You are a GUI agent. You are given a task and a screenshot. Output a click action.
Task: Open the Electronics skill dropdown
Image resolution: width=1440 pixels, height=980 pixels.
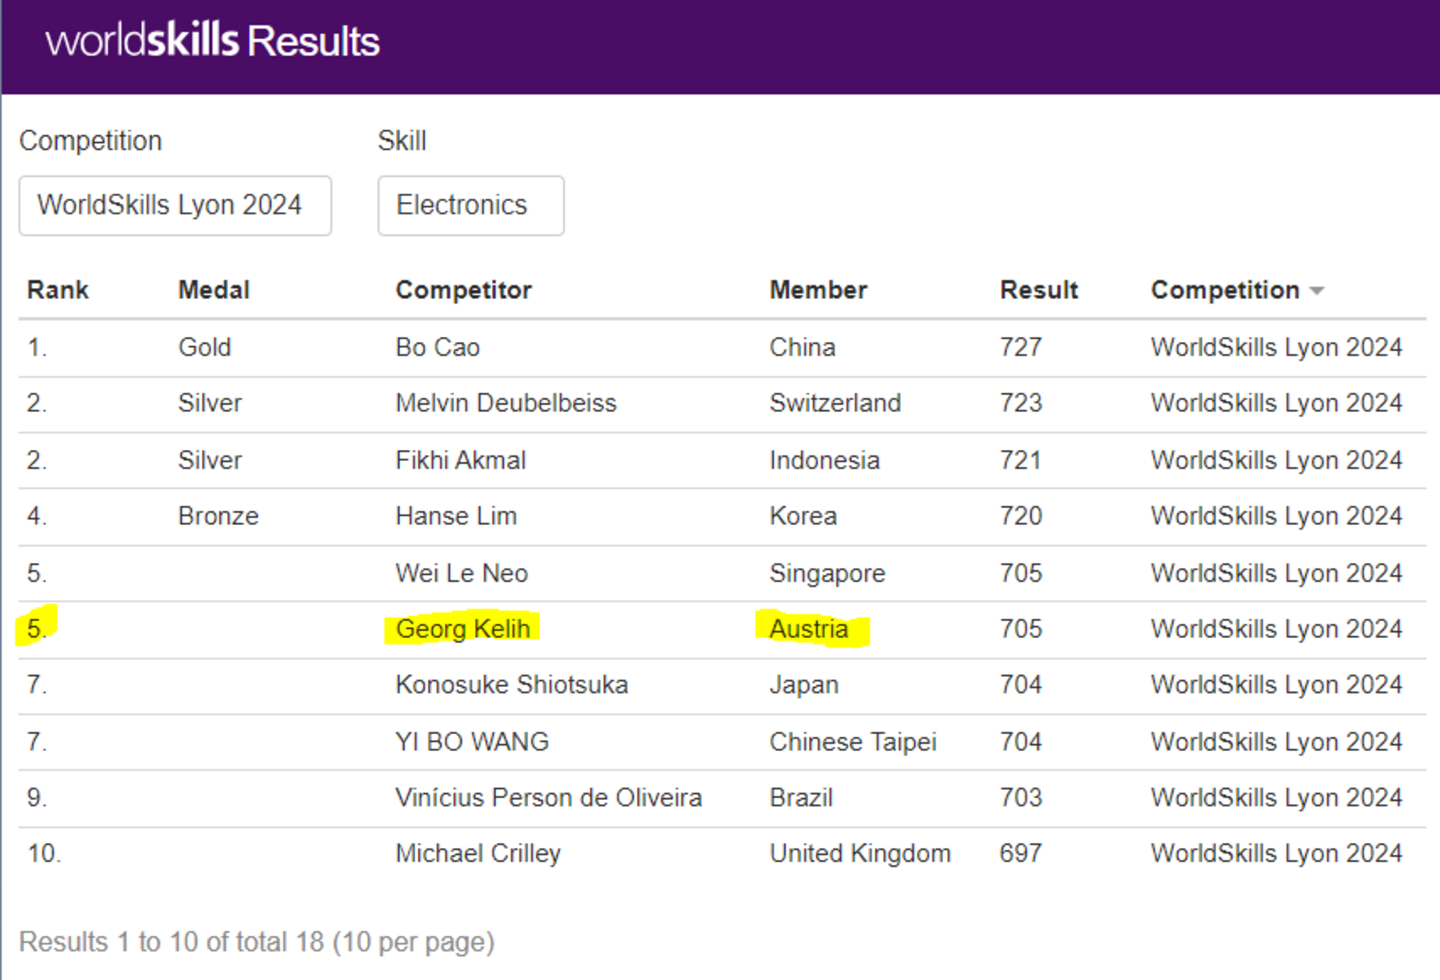pos(470,206)
